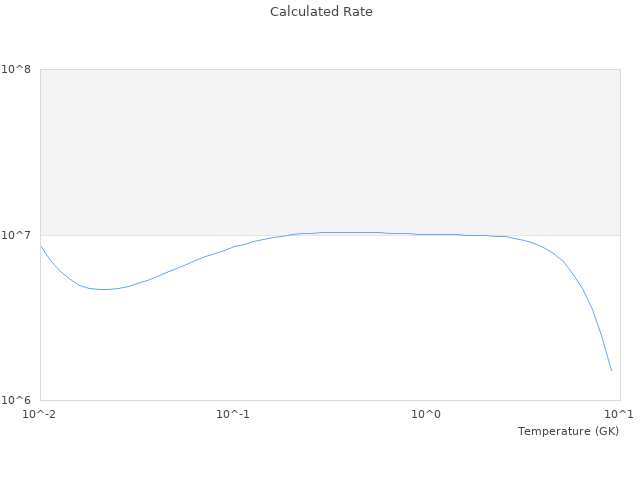This screenshot has height=480, width=640.
Task: Click the 10^1 x-axis tick label
Action: [x=619, y=414]
